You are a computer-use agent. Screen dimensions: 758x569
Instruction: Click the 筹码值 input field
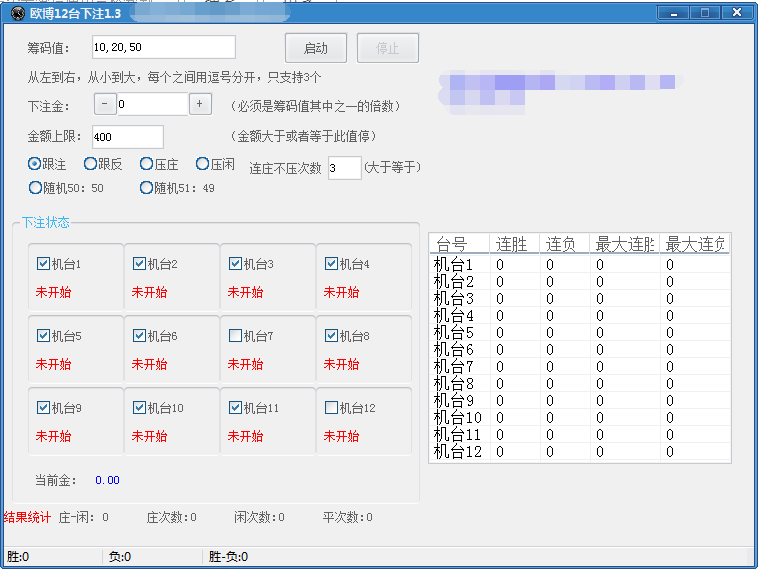(164, 47)
